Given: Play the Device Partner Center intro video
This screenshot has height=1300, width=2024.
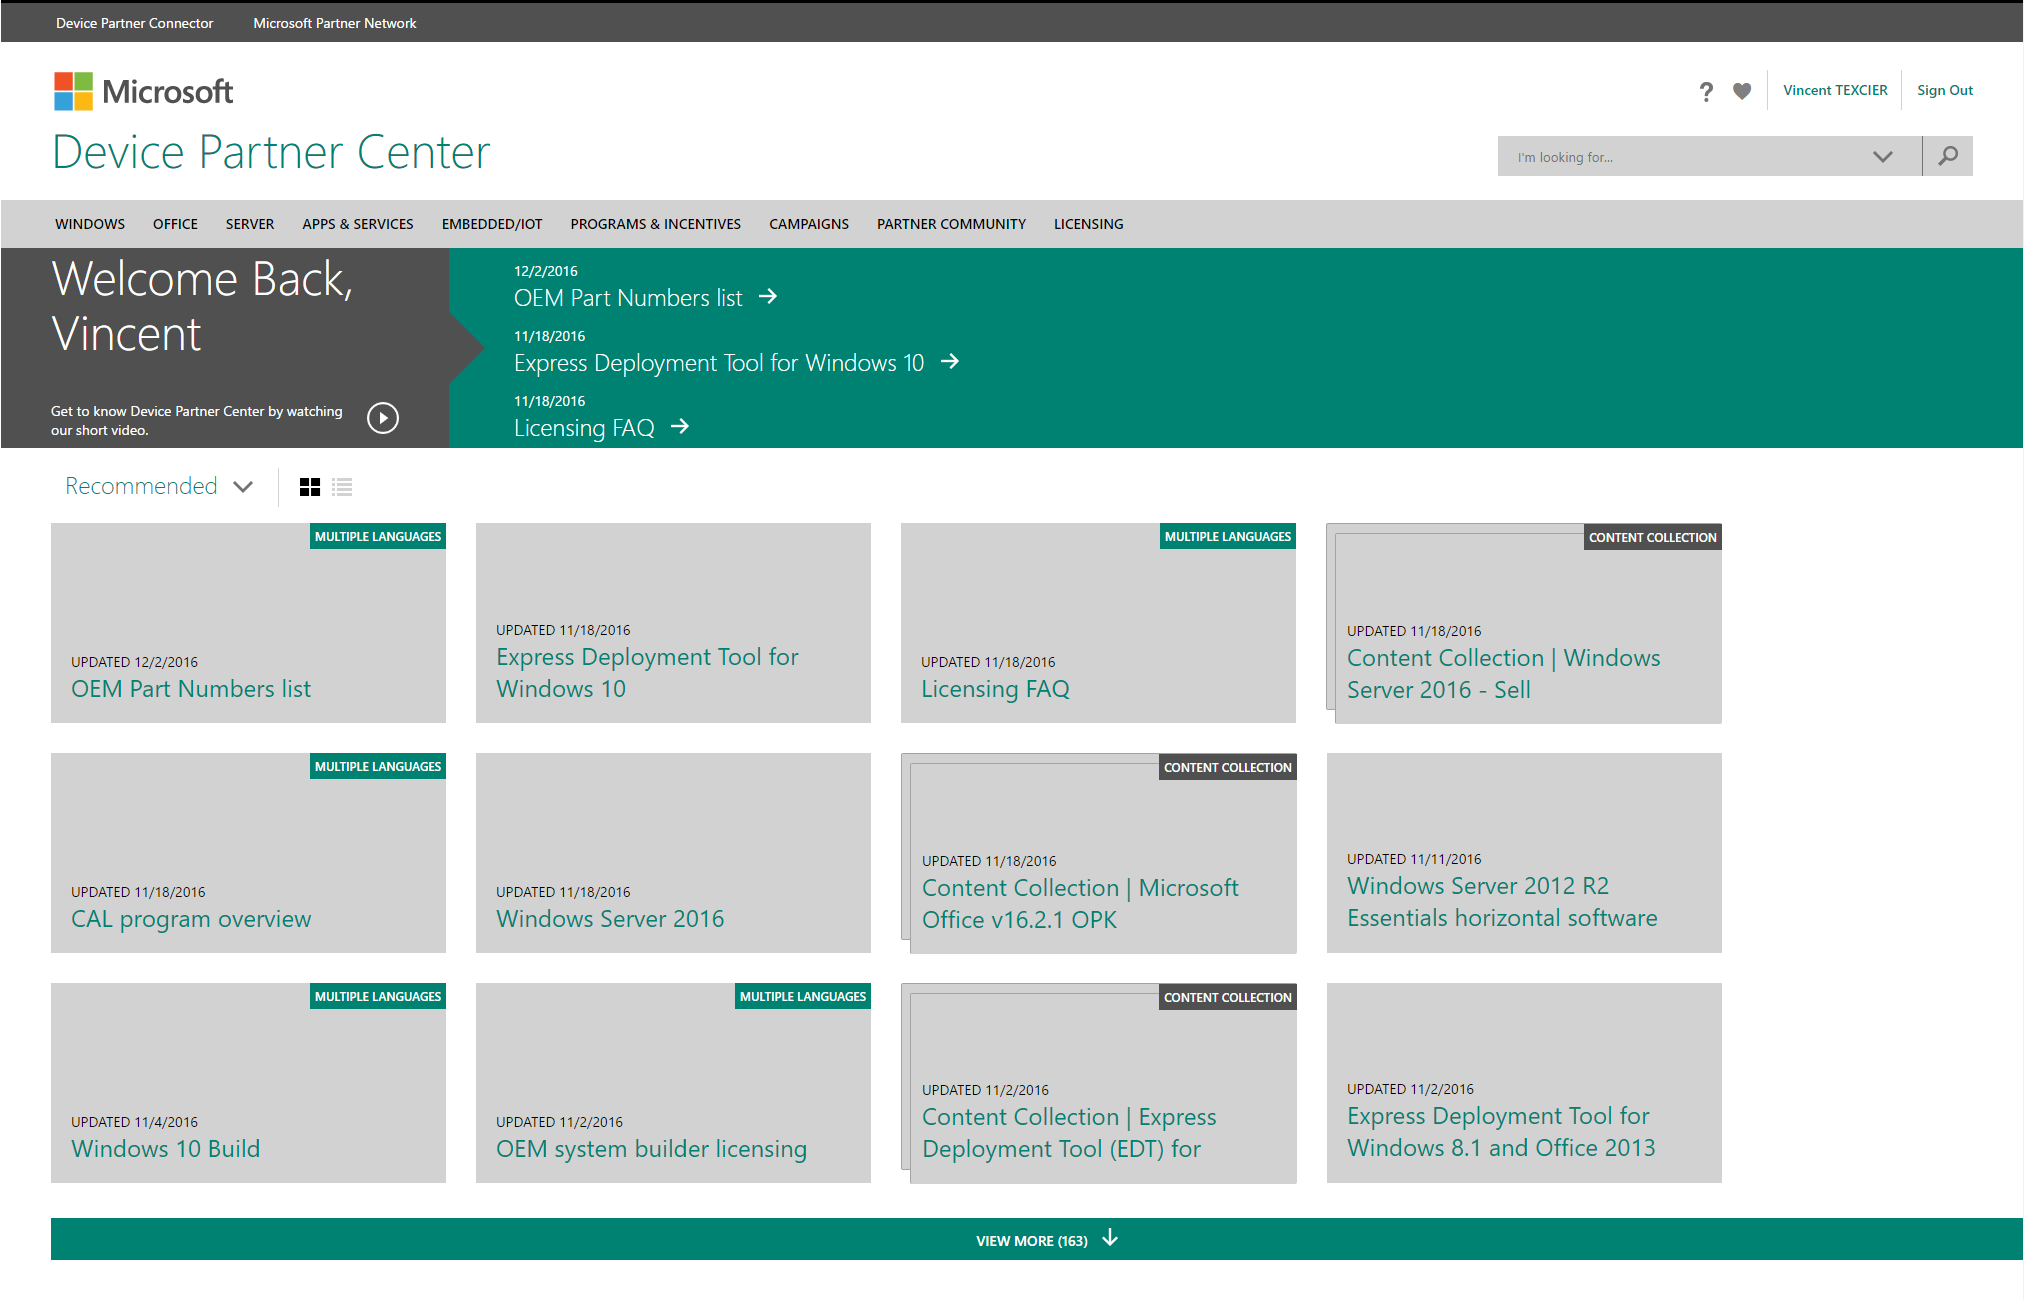Looking at the screenshot, I should click(x=383, y=418).
